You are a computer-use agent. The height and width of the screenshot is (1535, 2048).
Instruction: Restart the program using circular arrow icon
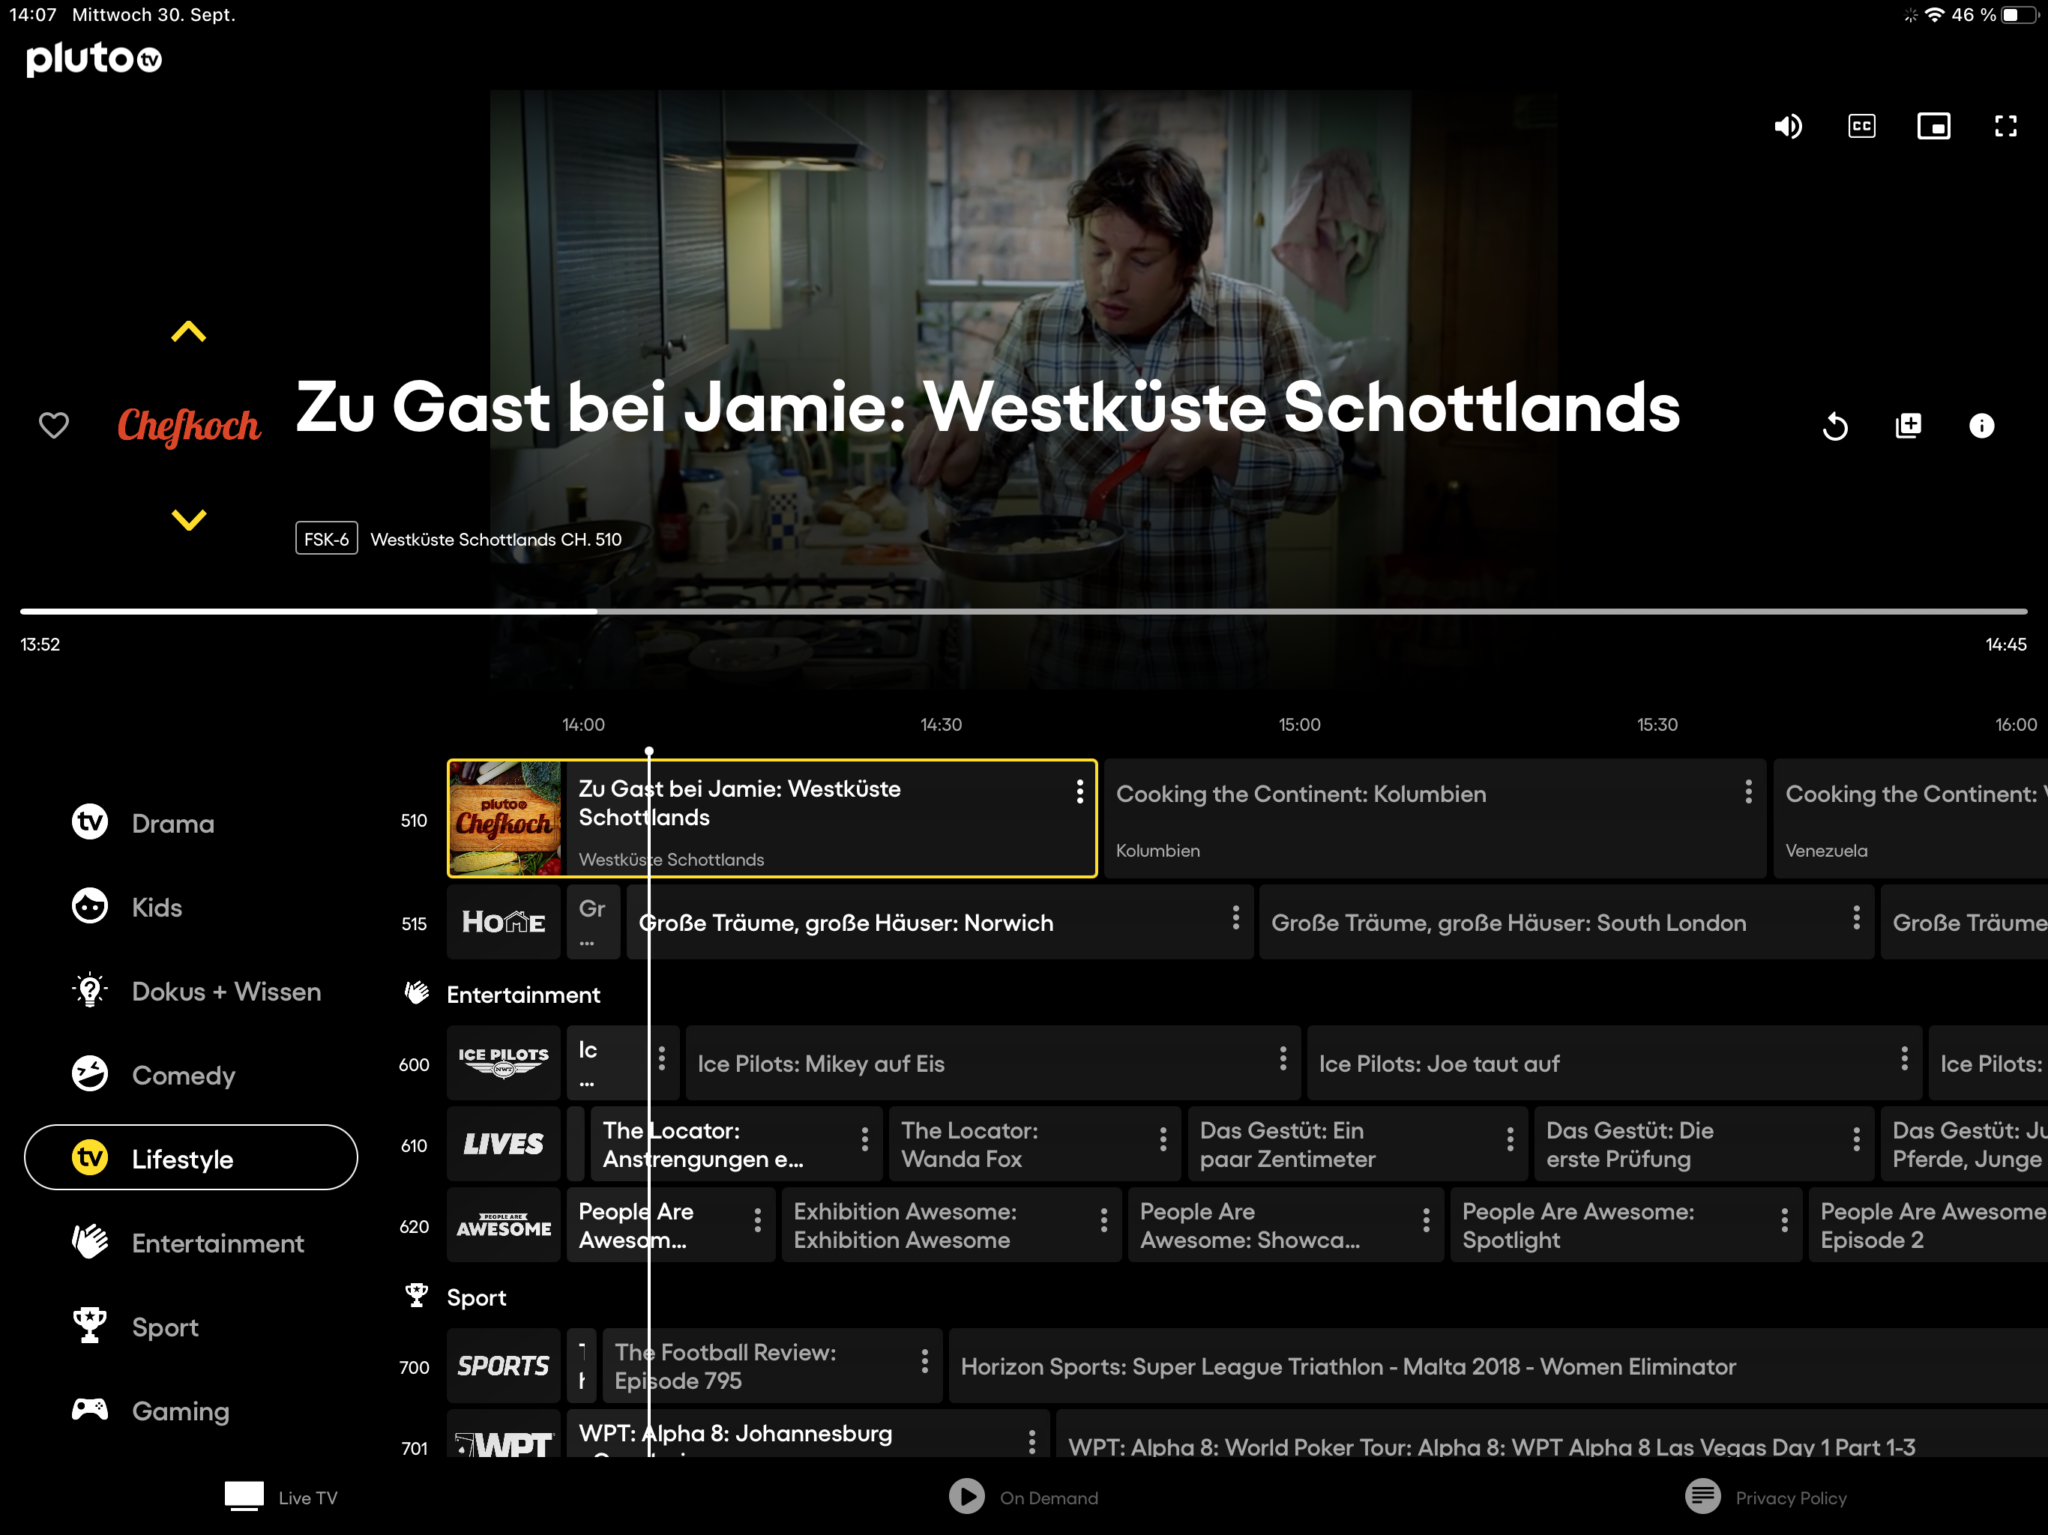[1835, 427]
